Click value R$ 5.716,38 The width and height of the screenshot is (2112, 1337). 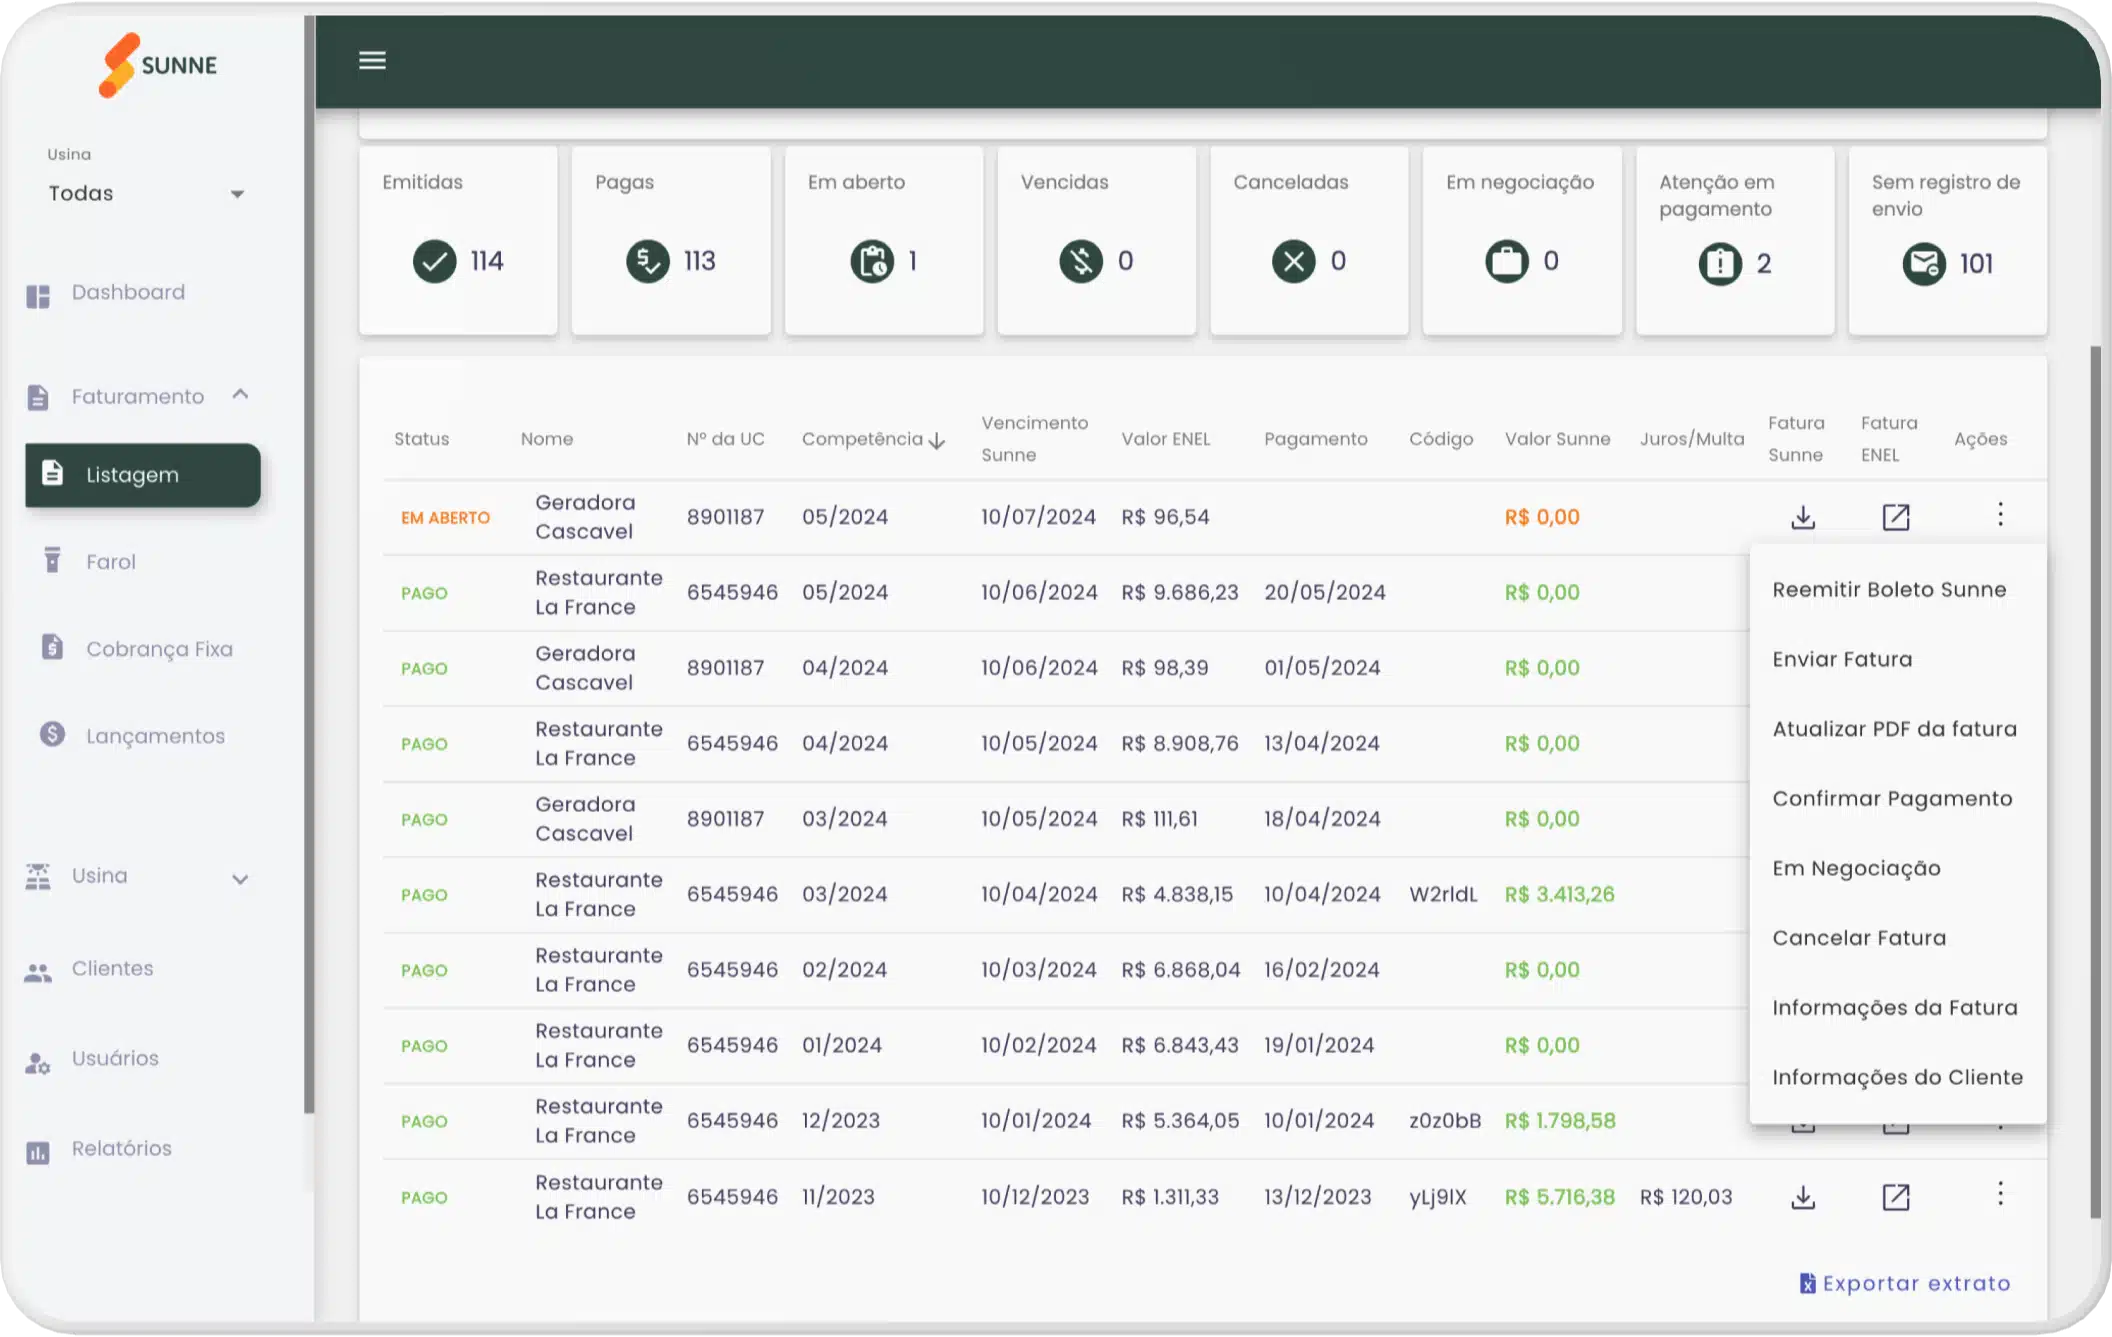[1559, 1197]
